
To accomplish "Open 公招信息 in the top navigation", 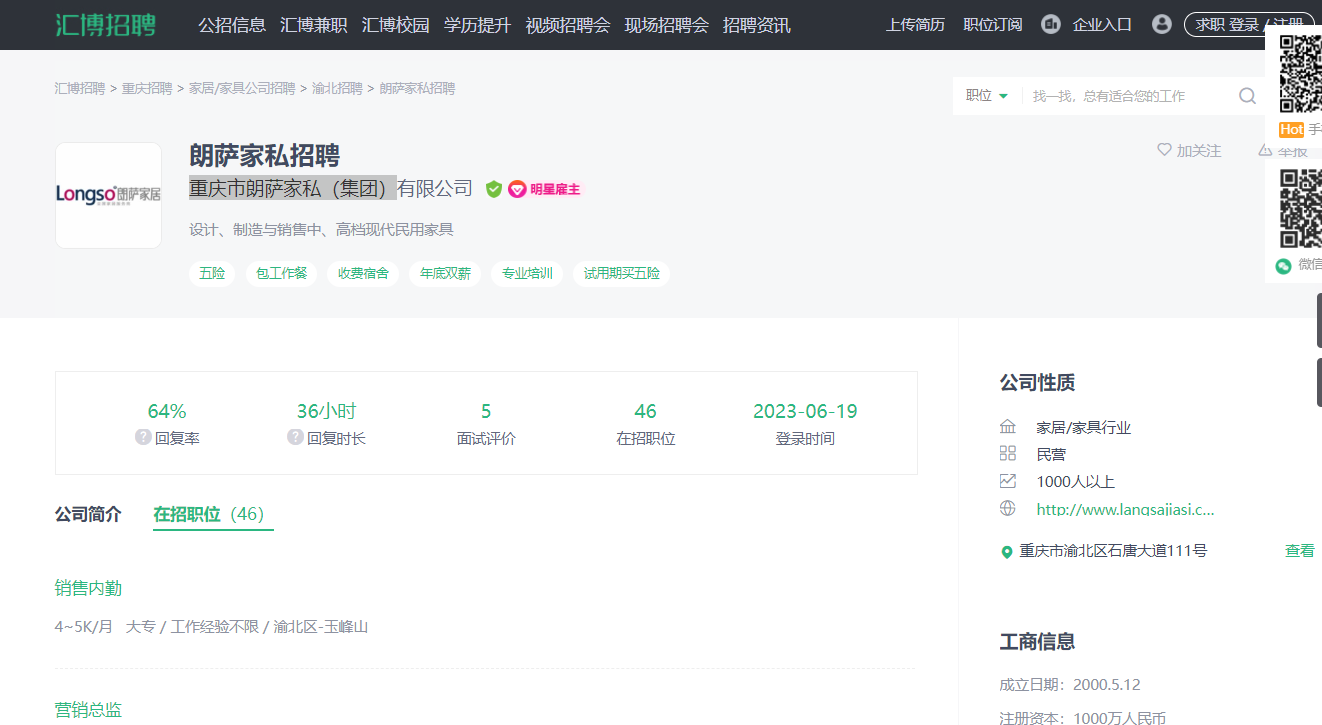I will click(x=232, y=25).
